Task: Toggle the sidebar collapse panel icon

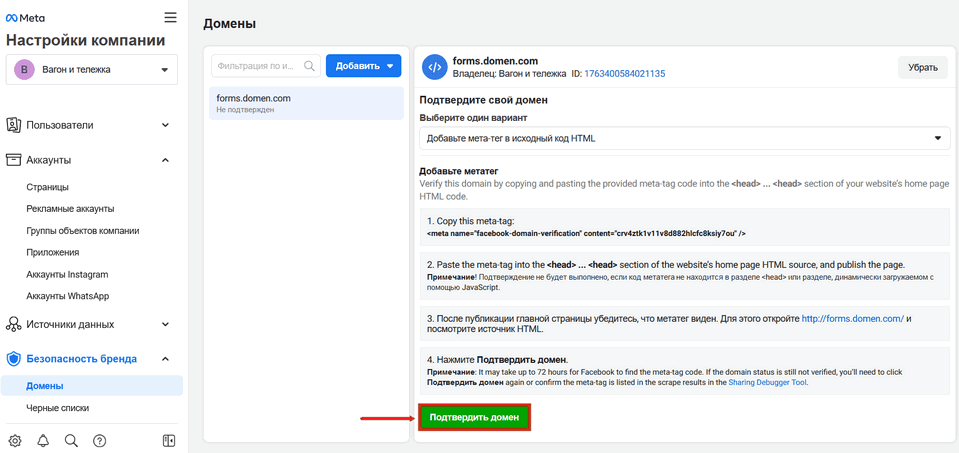Action: click(169, 440)
